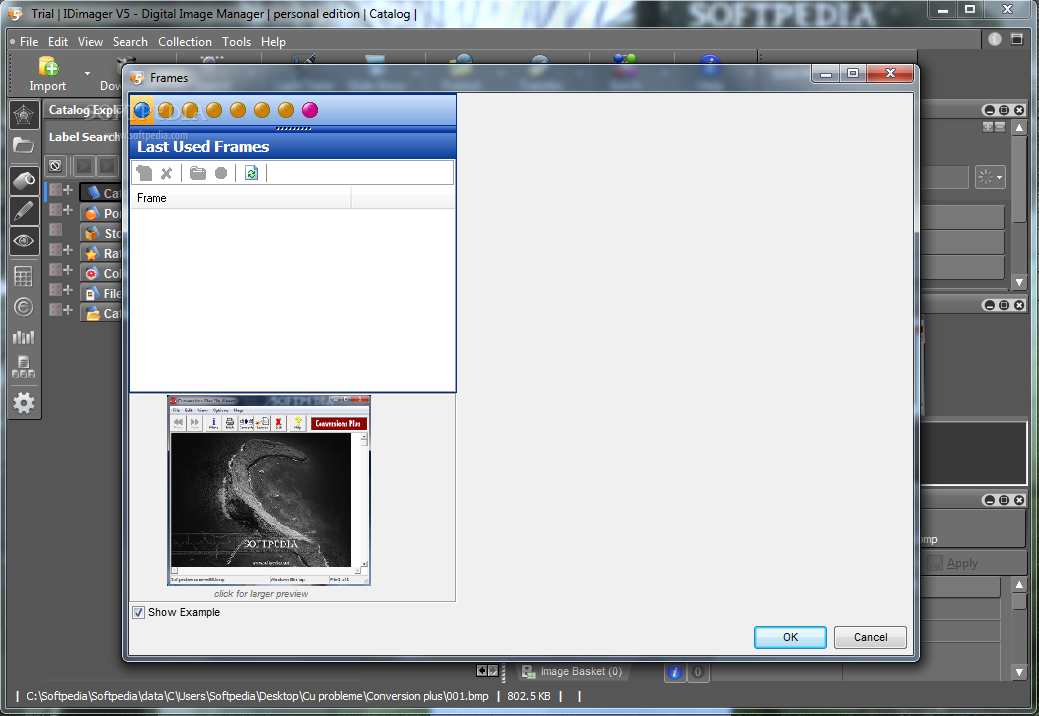Select the orange ball next to the magenta ball
The width and height of the screenshot is (1039, 716).
click(286, 110)
